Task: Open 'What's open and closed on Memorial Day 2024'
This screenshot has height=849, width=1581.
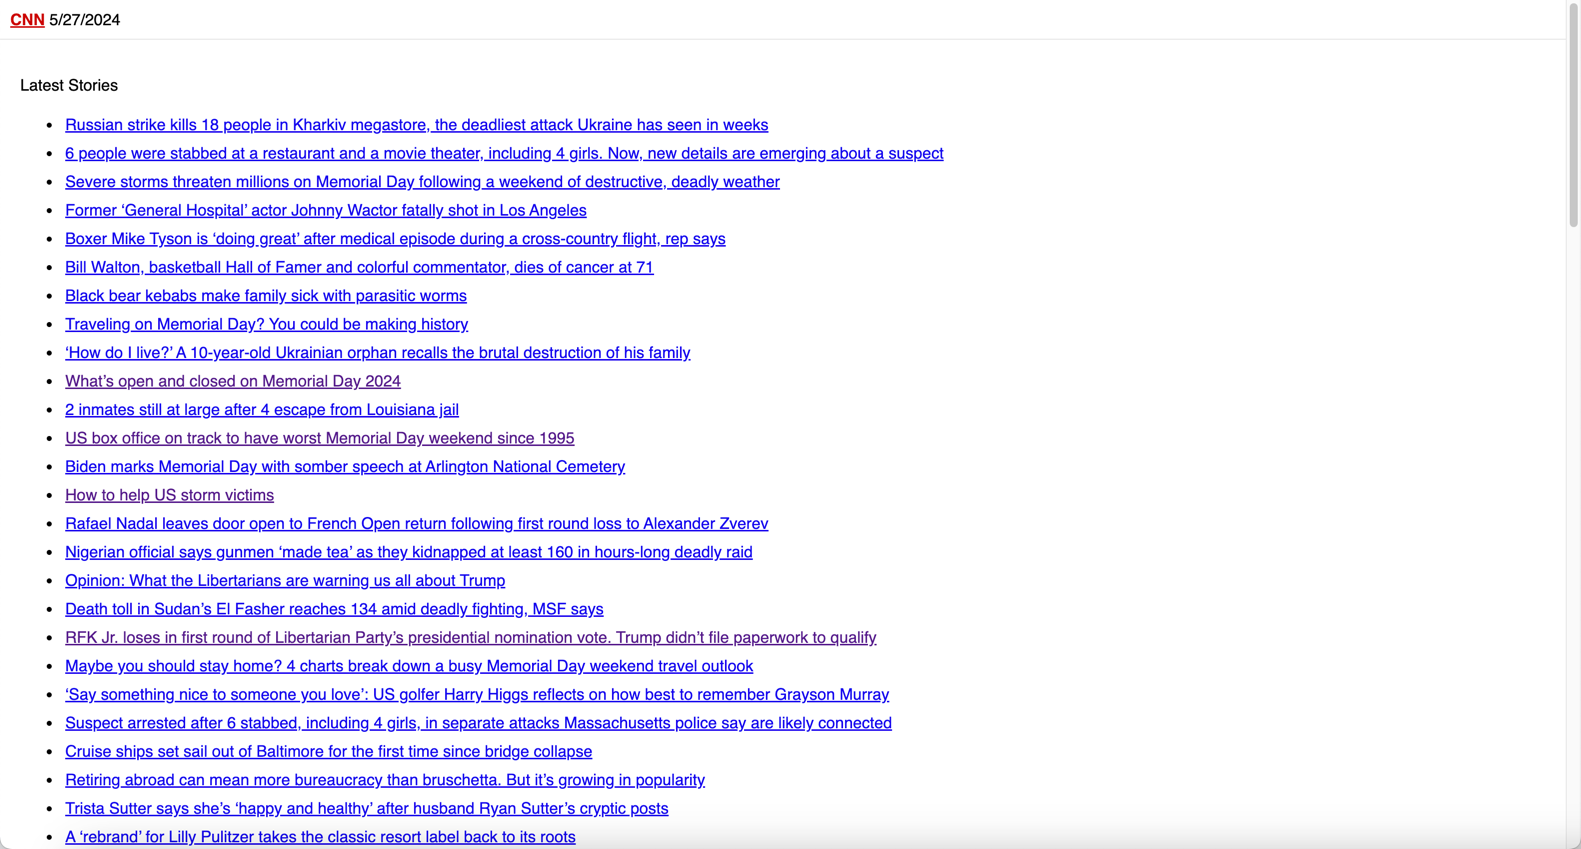Action: pos(233,381)
